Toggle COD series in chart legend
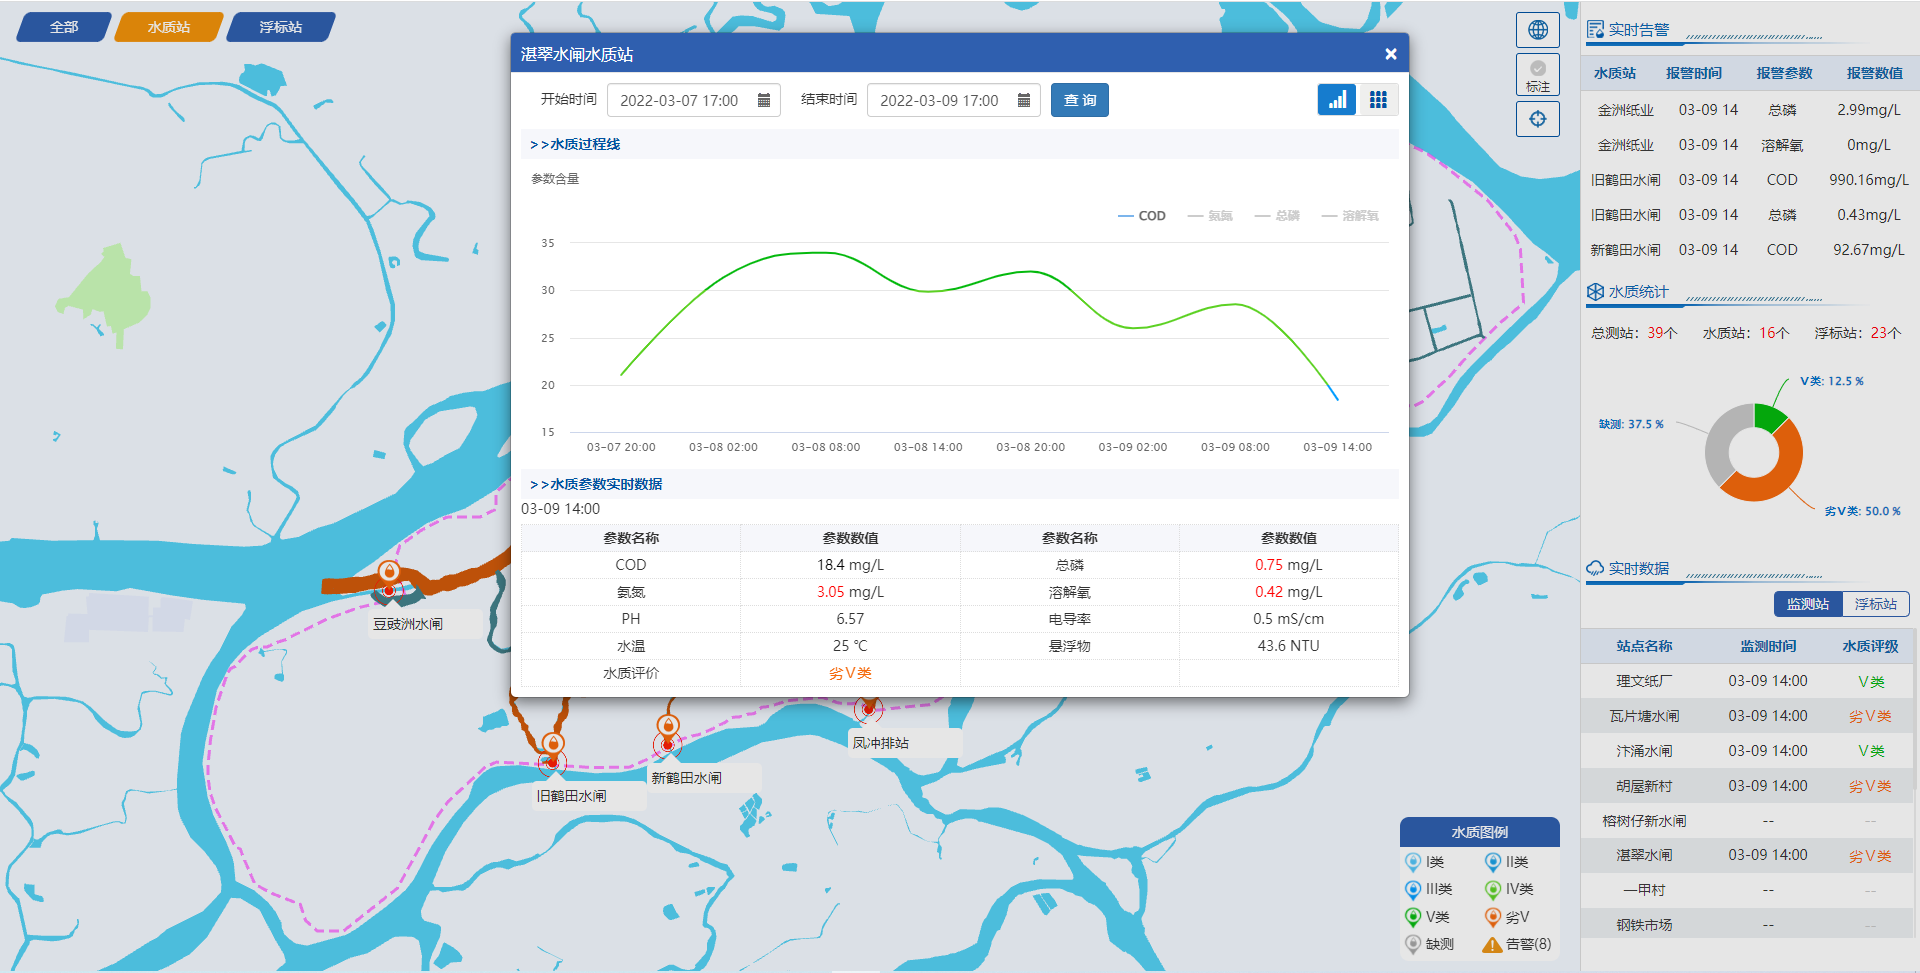Image resolution: width=1920 pixels, height=973 pixels. coord(1142,216)
